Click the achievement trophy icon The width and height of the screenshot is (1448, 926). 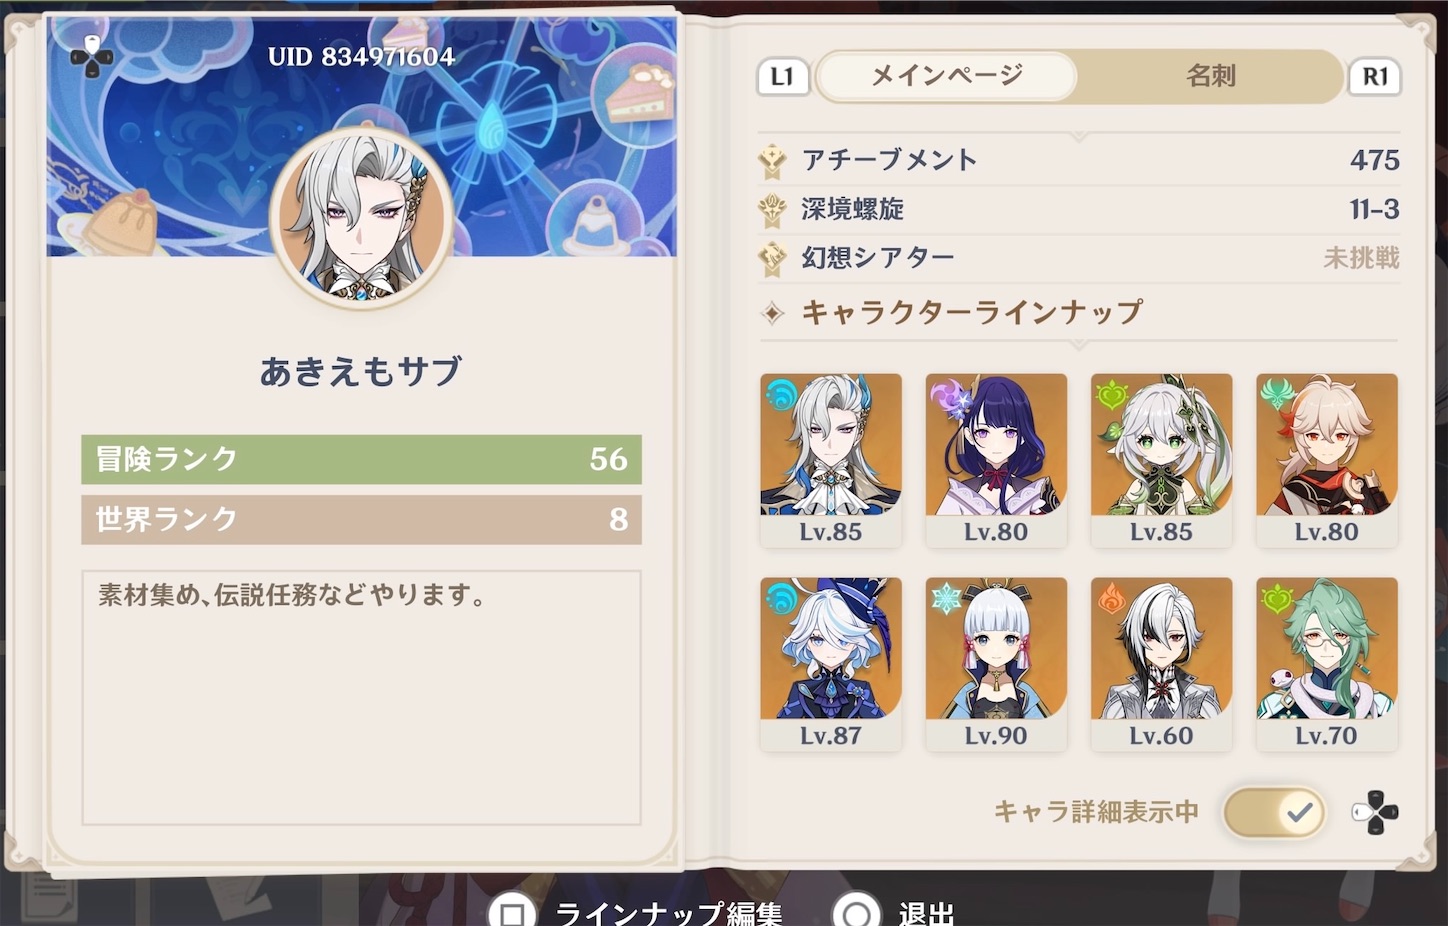[x=772, y=160]
